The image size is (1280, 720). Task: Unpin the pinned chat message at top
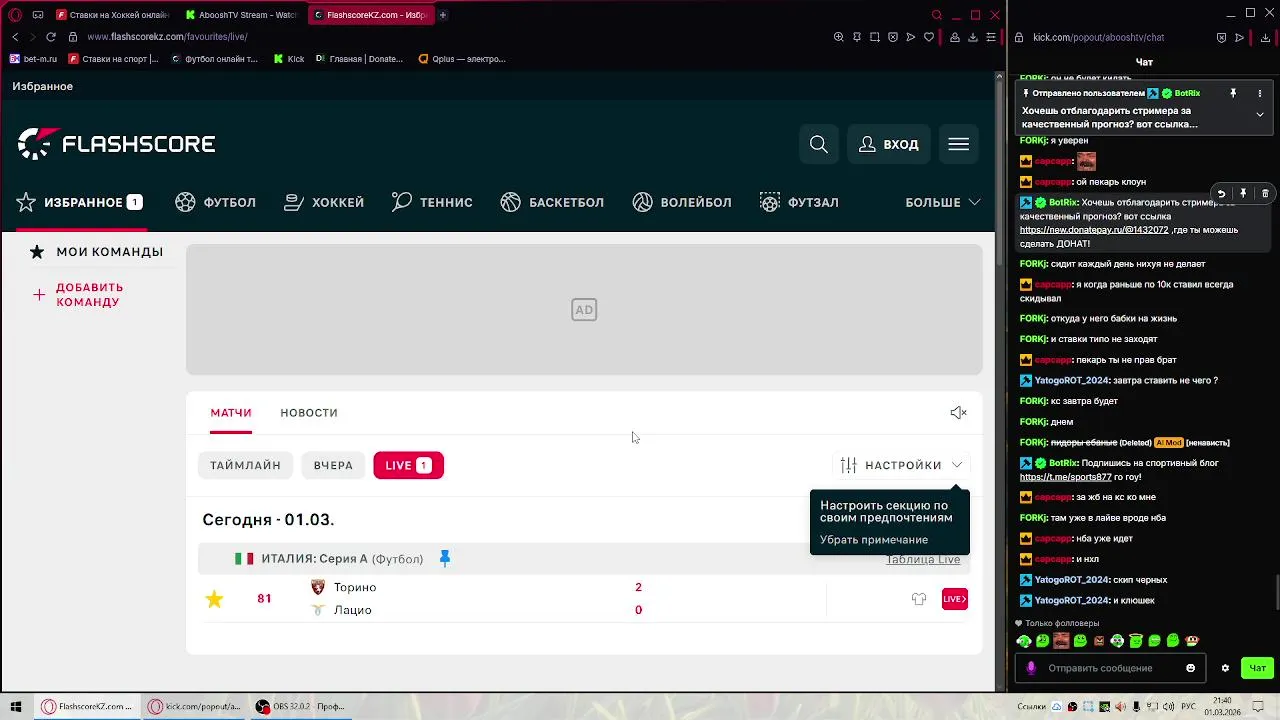tap(1233, 93)
